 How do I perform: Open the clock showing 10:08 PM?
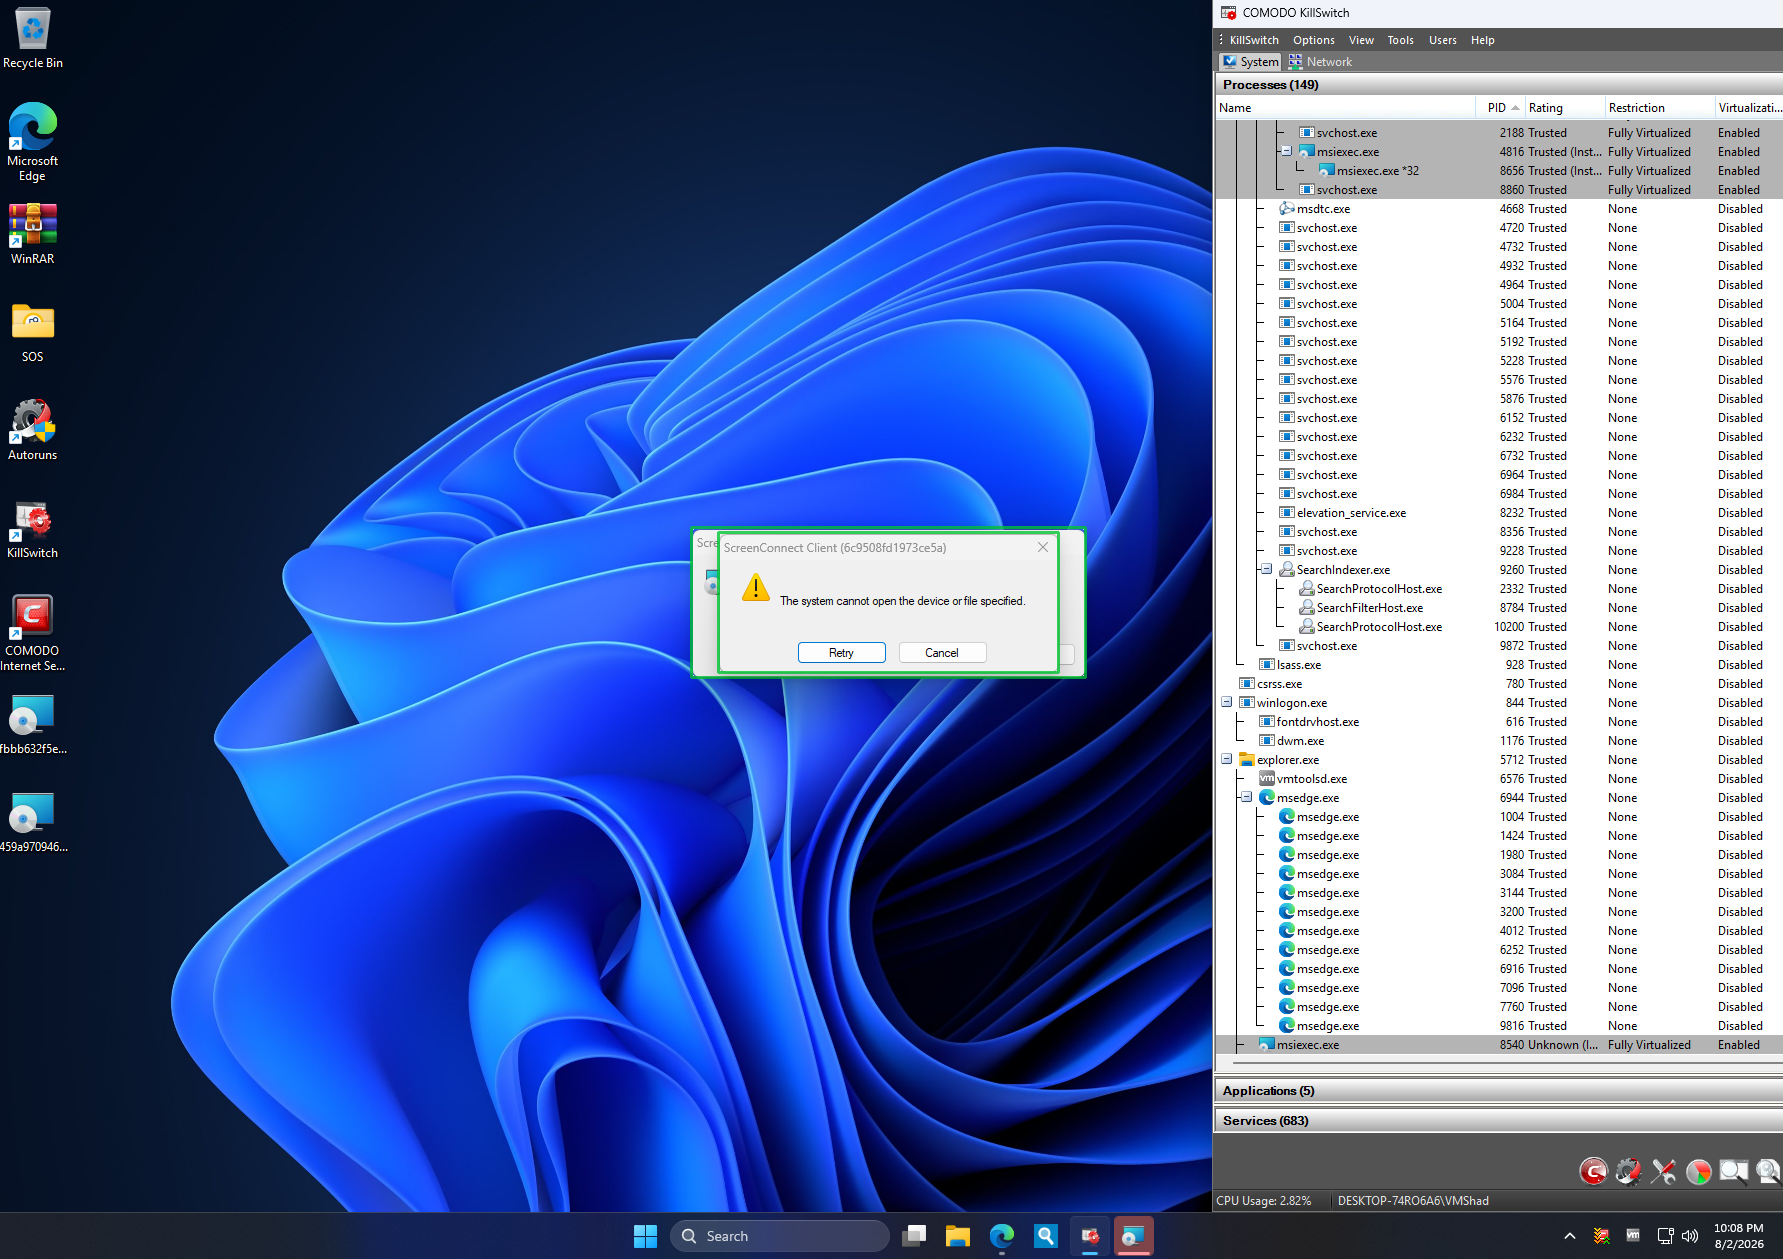point(1739,1236)
